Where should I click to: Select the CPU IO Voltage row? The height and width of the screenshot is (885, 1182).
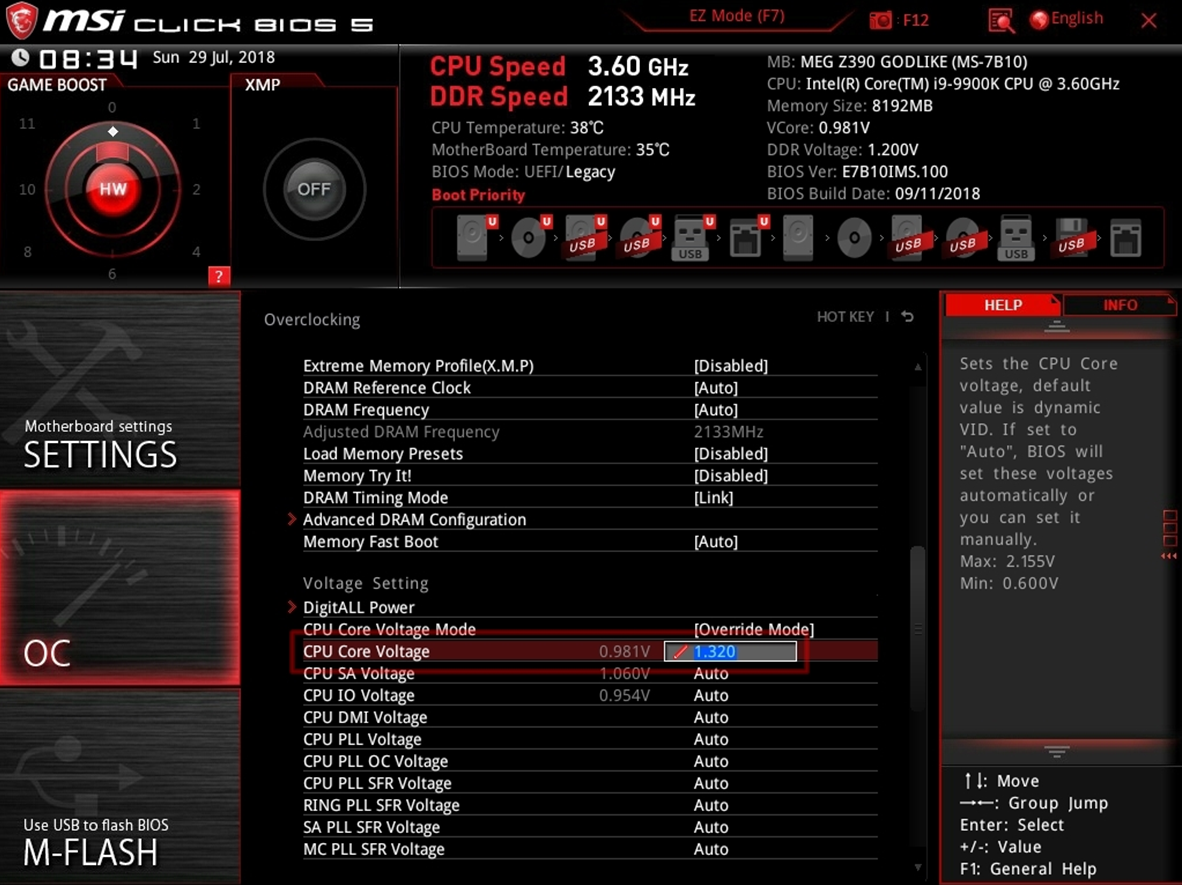(590, 695)
